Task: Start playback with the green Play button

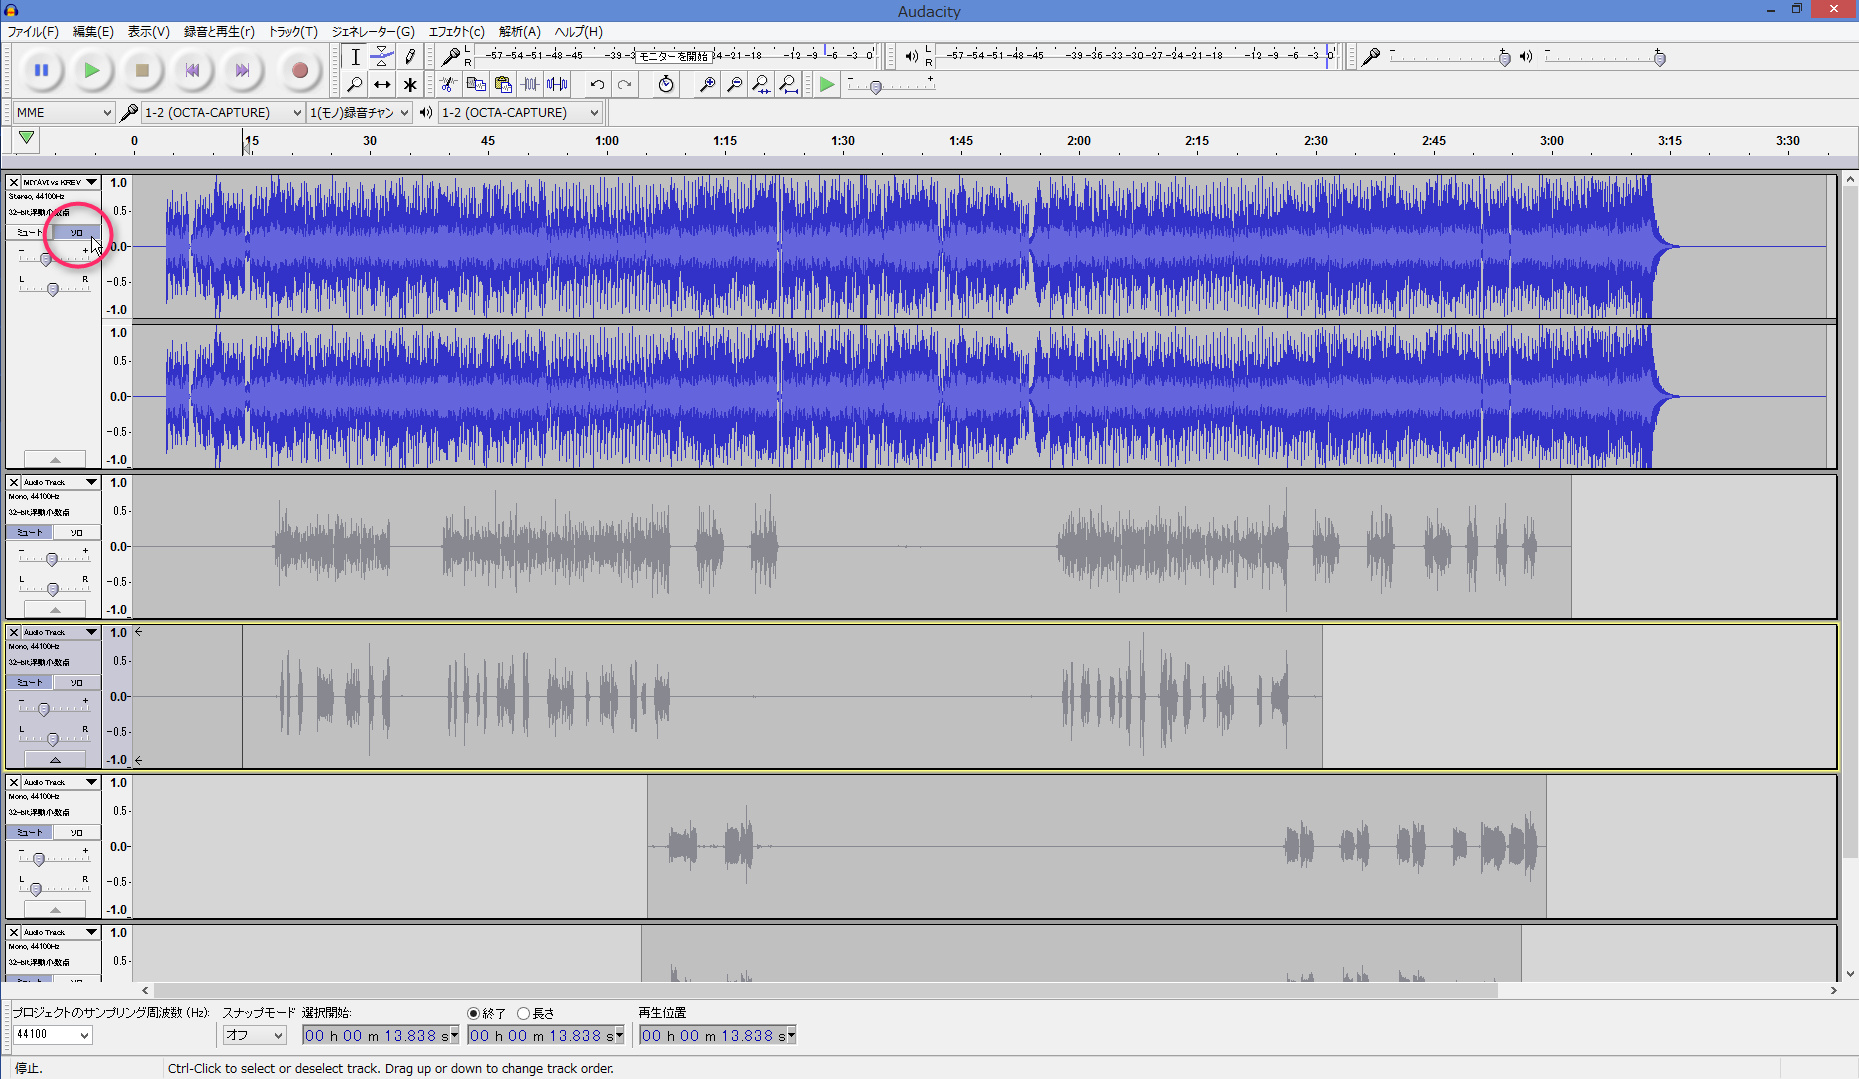Action: click(92, 70)
